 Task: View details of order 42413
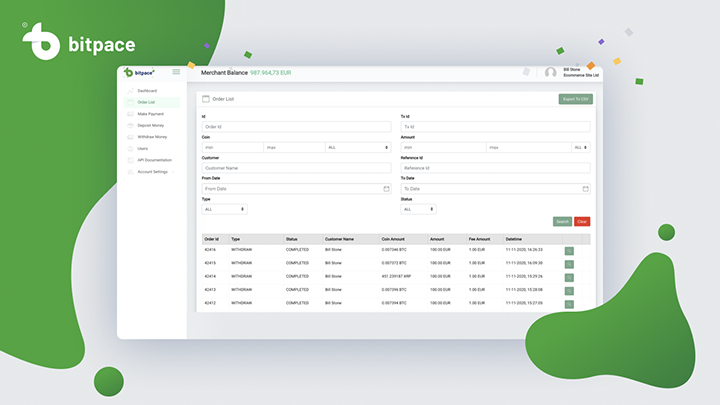[x=569, y=291]
